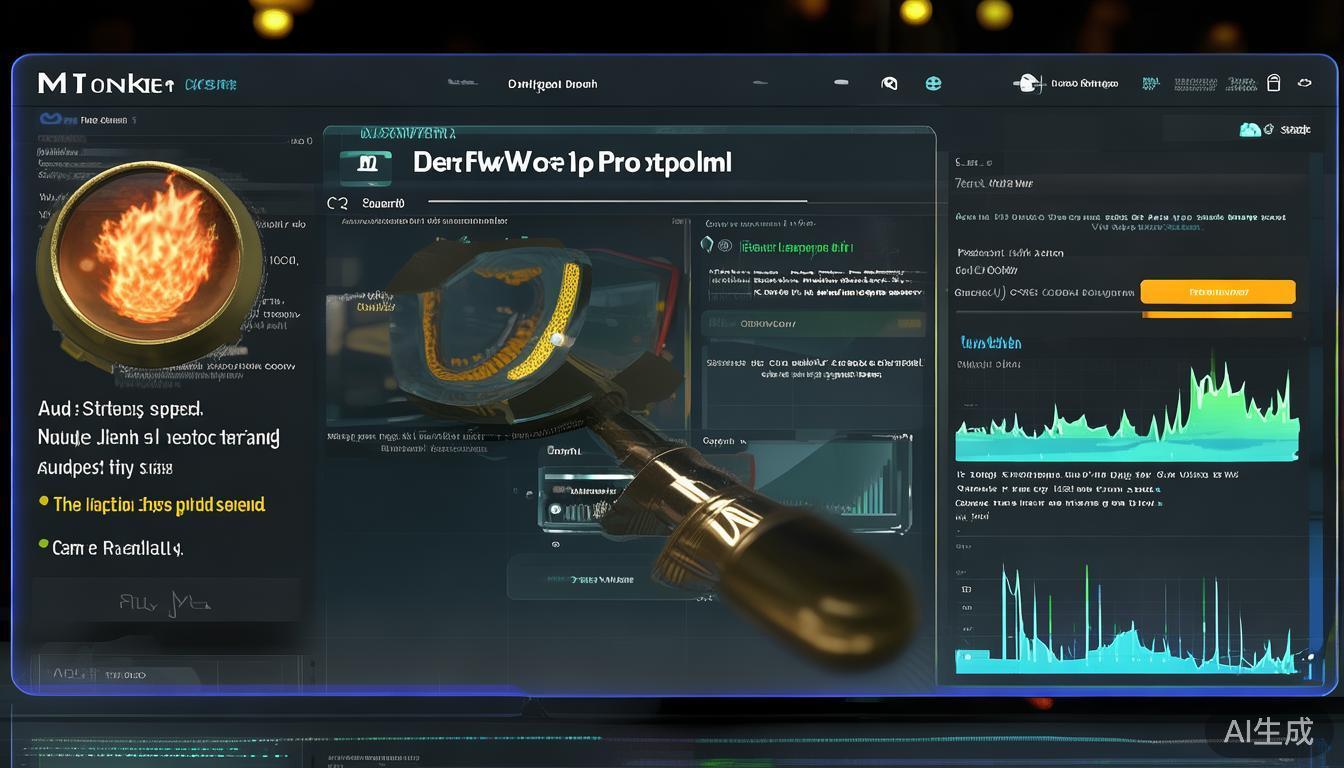
Task: Open the dark field under Carne Raenllally
Action: (165, 602)
